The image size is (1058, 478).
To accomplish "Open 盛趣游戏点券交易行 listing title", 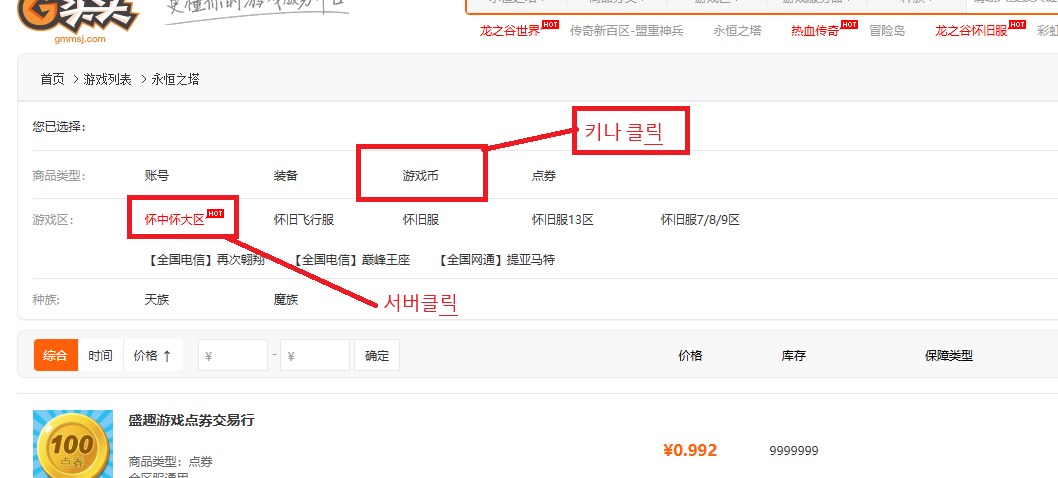I will 191,420.
